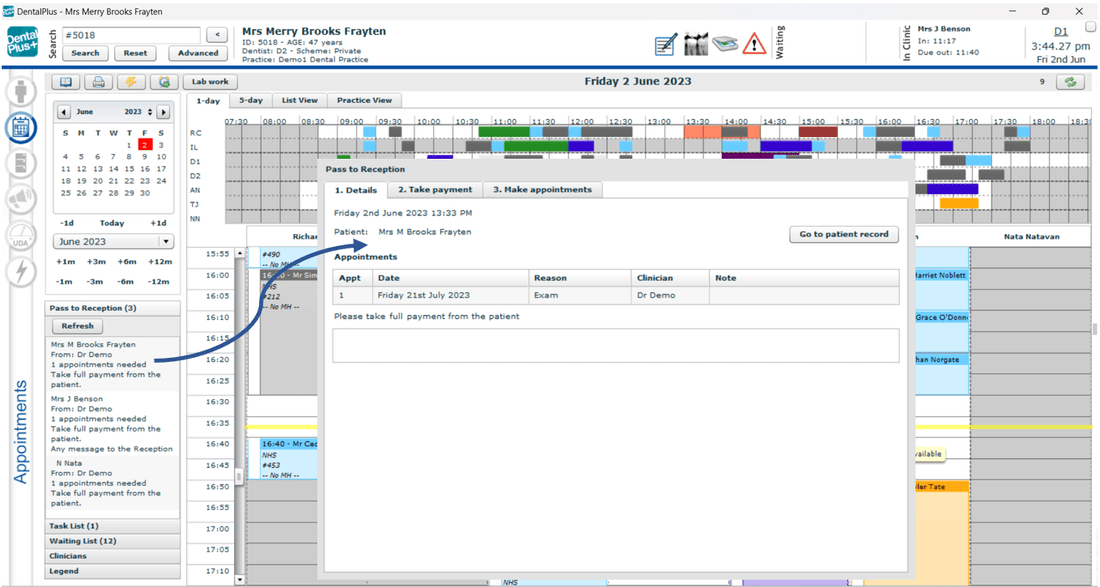Click the megaphone marketing sidebar icon
The width and height of the screenshot is (1100, 587).
coord(21,200)
